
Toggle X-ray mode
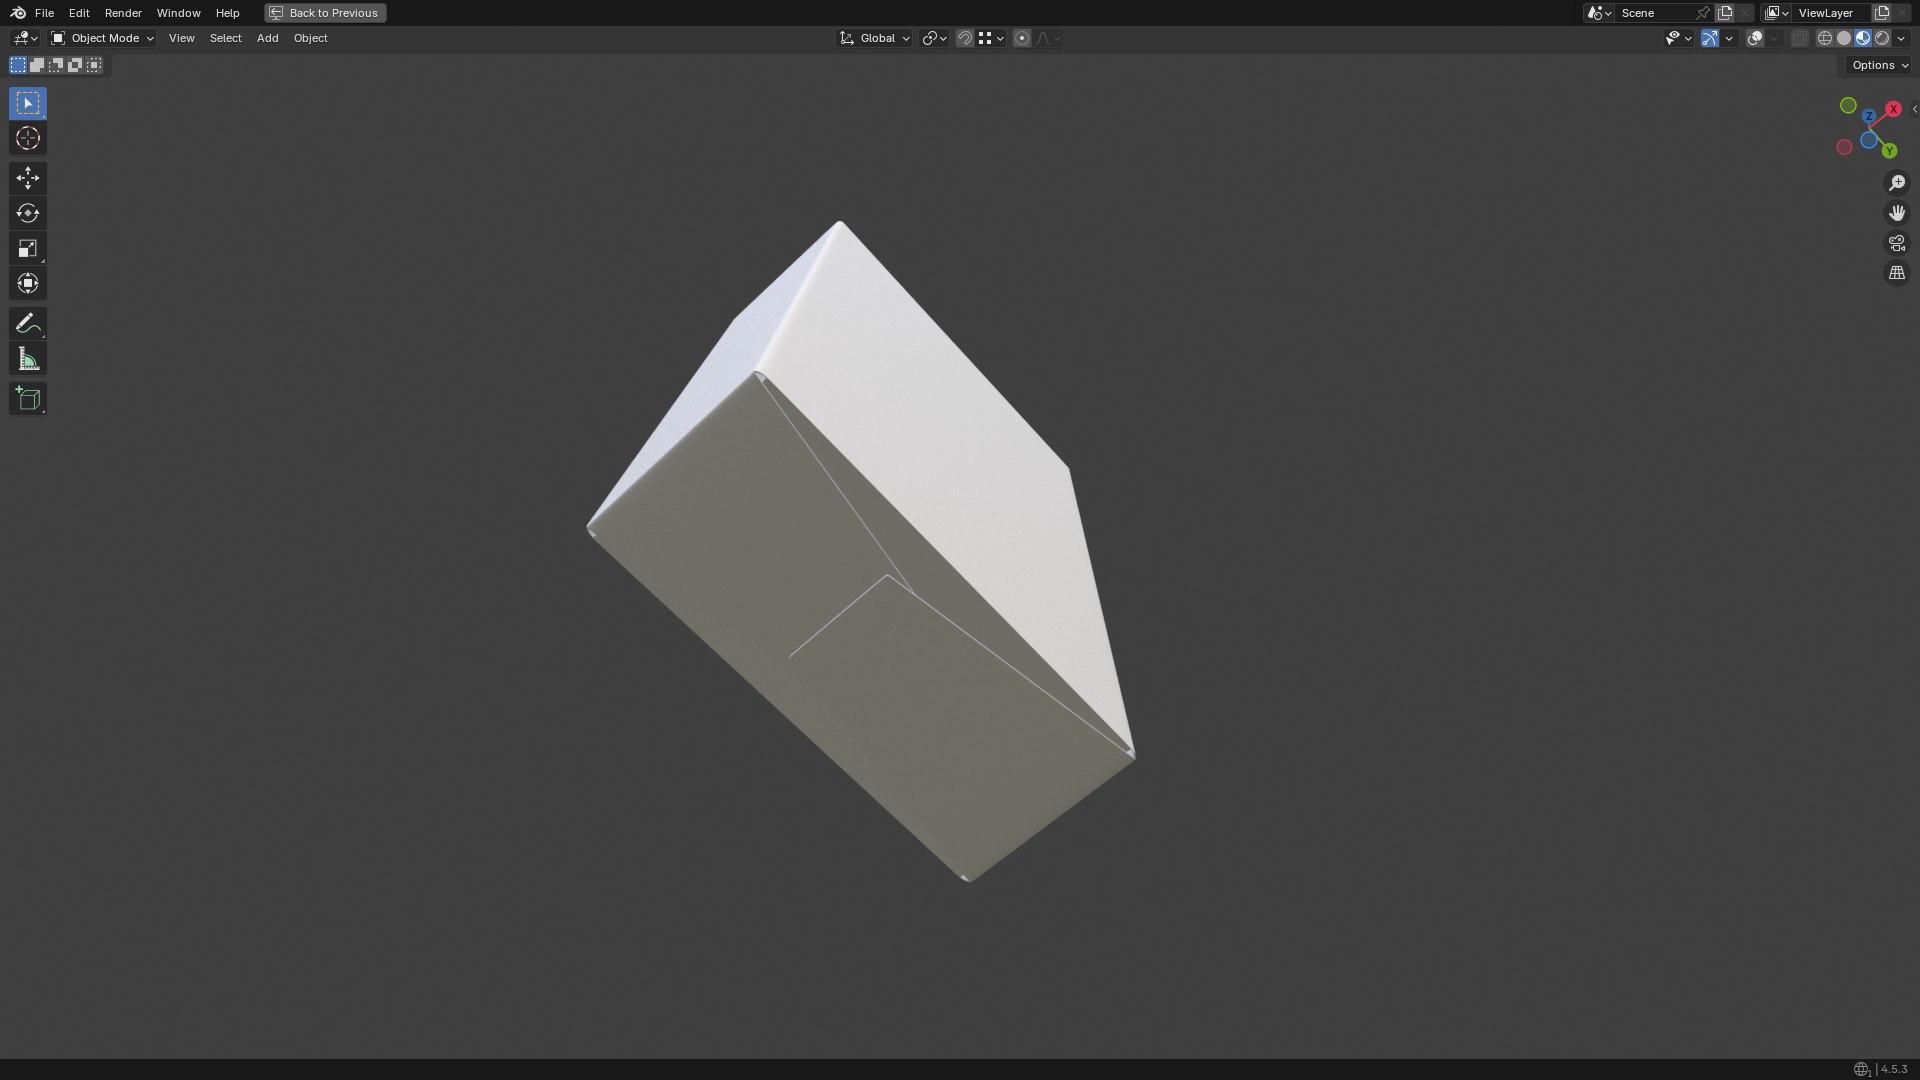(1799, 38)
